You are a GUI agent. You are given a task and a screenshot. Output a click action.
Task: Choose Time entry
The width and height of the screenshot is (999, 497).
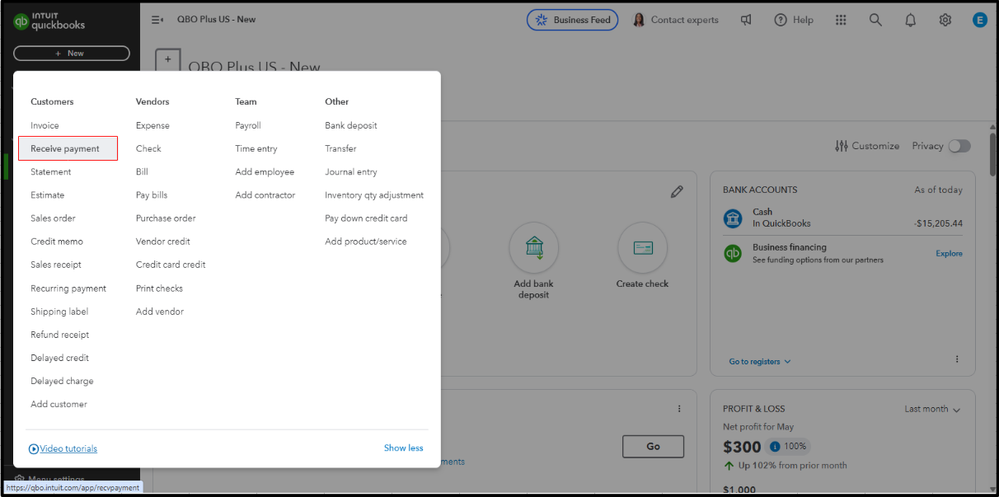[x=256, y=148]
